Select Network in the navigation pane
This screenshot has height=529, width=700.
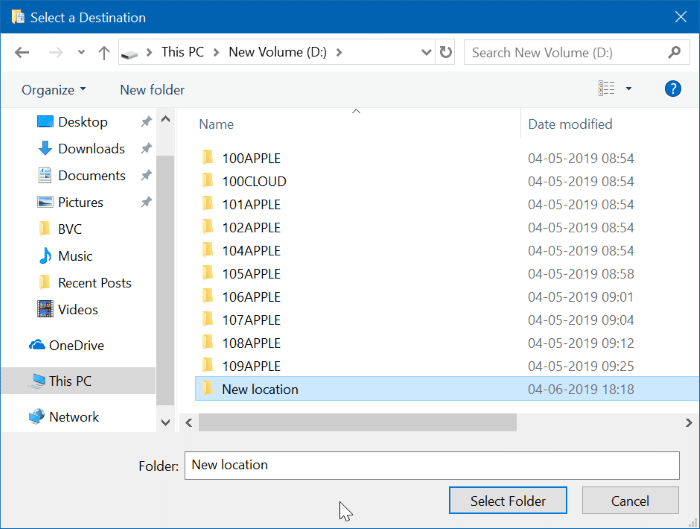coord(74,417)
